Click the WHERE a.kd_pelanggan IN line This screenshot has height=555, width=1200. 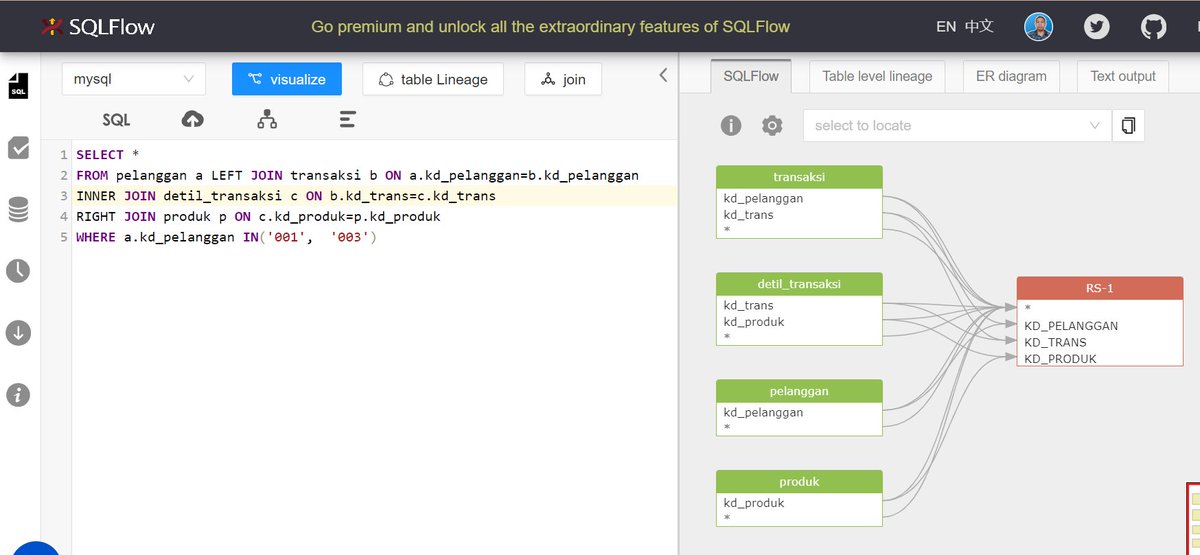pyautogui.click(x=226, y=238)
